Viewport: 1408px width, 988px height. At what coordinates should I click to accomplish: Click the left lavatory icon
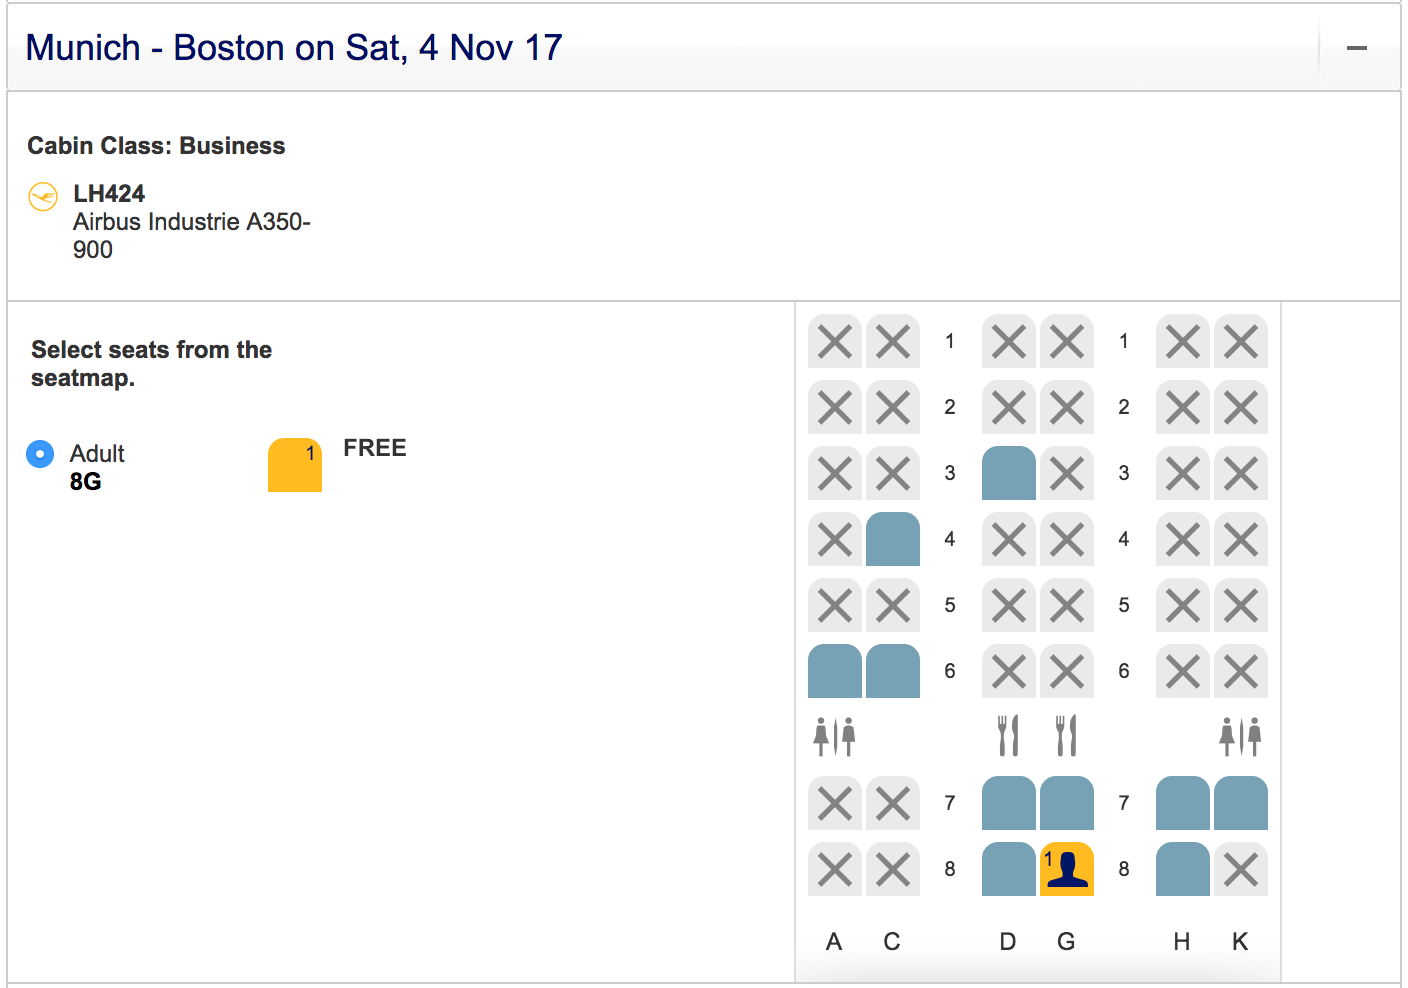pyautogui.click(x=834, y=736)
